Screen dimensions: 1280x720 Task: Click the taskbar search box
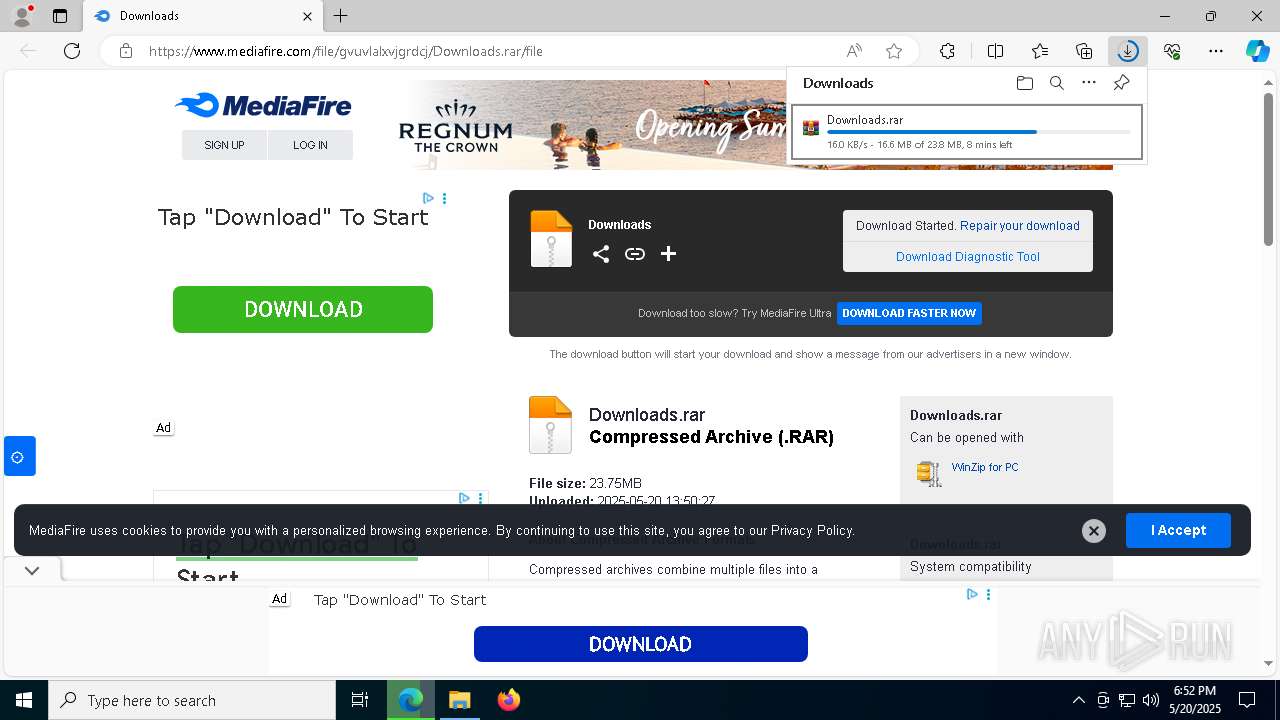tap(192, 700)
